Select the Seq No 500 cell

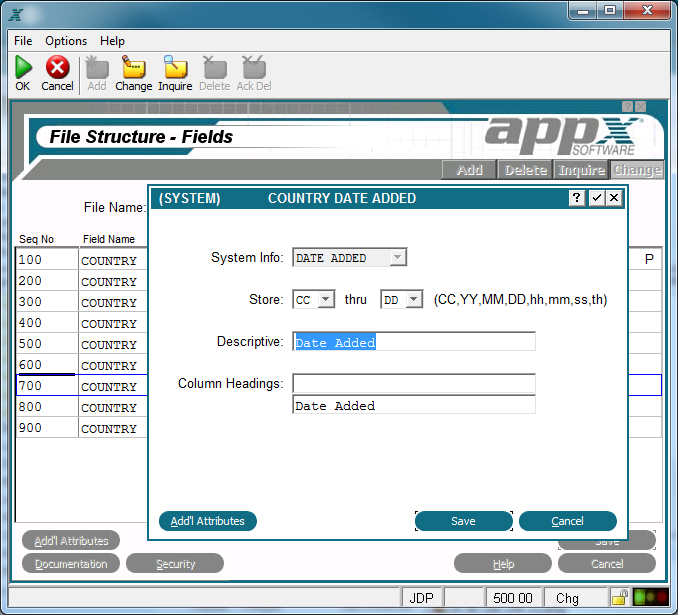coord(47,343)
